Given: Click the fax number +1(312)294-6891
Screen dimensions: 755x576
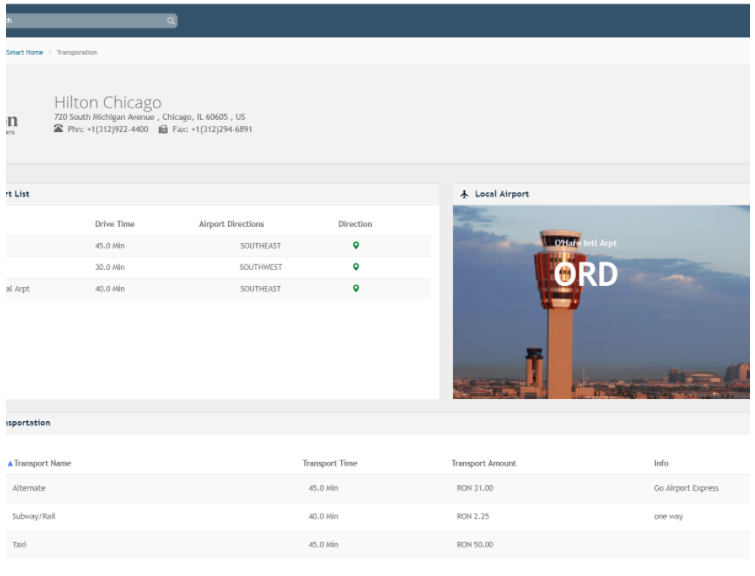Looking at the screenshot, I should [221, 129].
